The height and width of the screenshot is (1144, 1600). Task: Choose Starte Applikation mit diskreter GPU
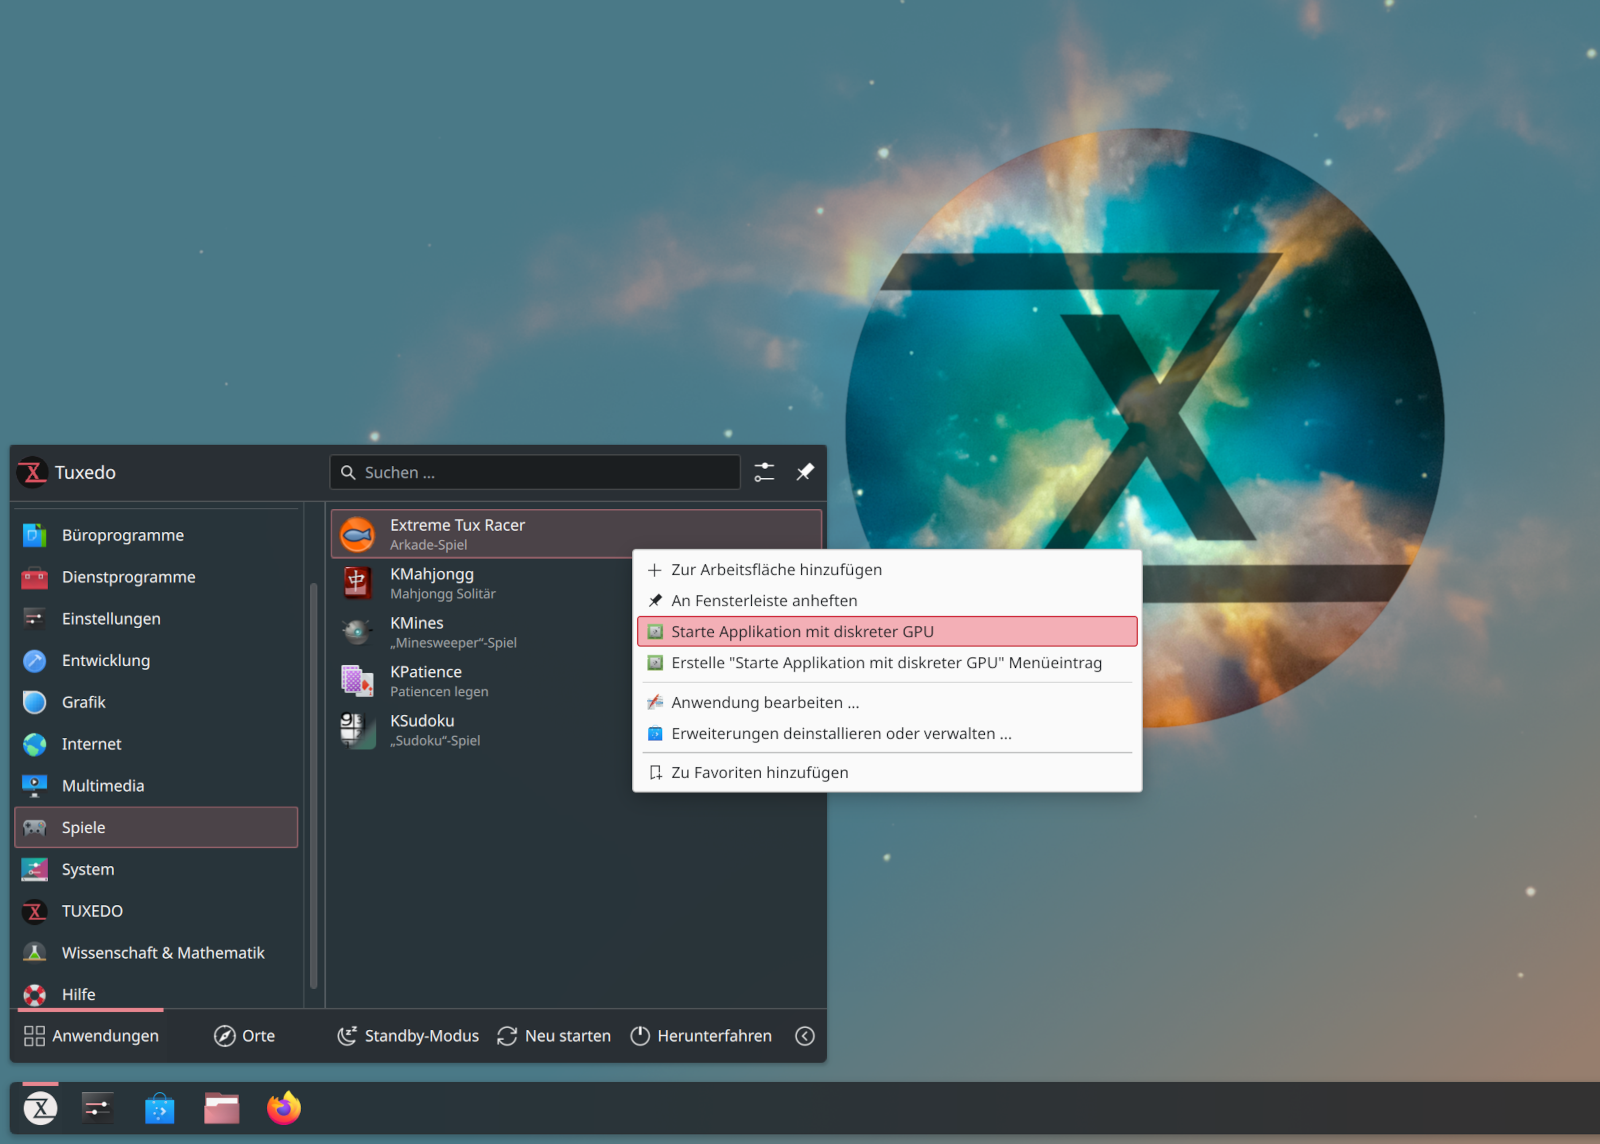pyautogui.click(x=887, y=632)
